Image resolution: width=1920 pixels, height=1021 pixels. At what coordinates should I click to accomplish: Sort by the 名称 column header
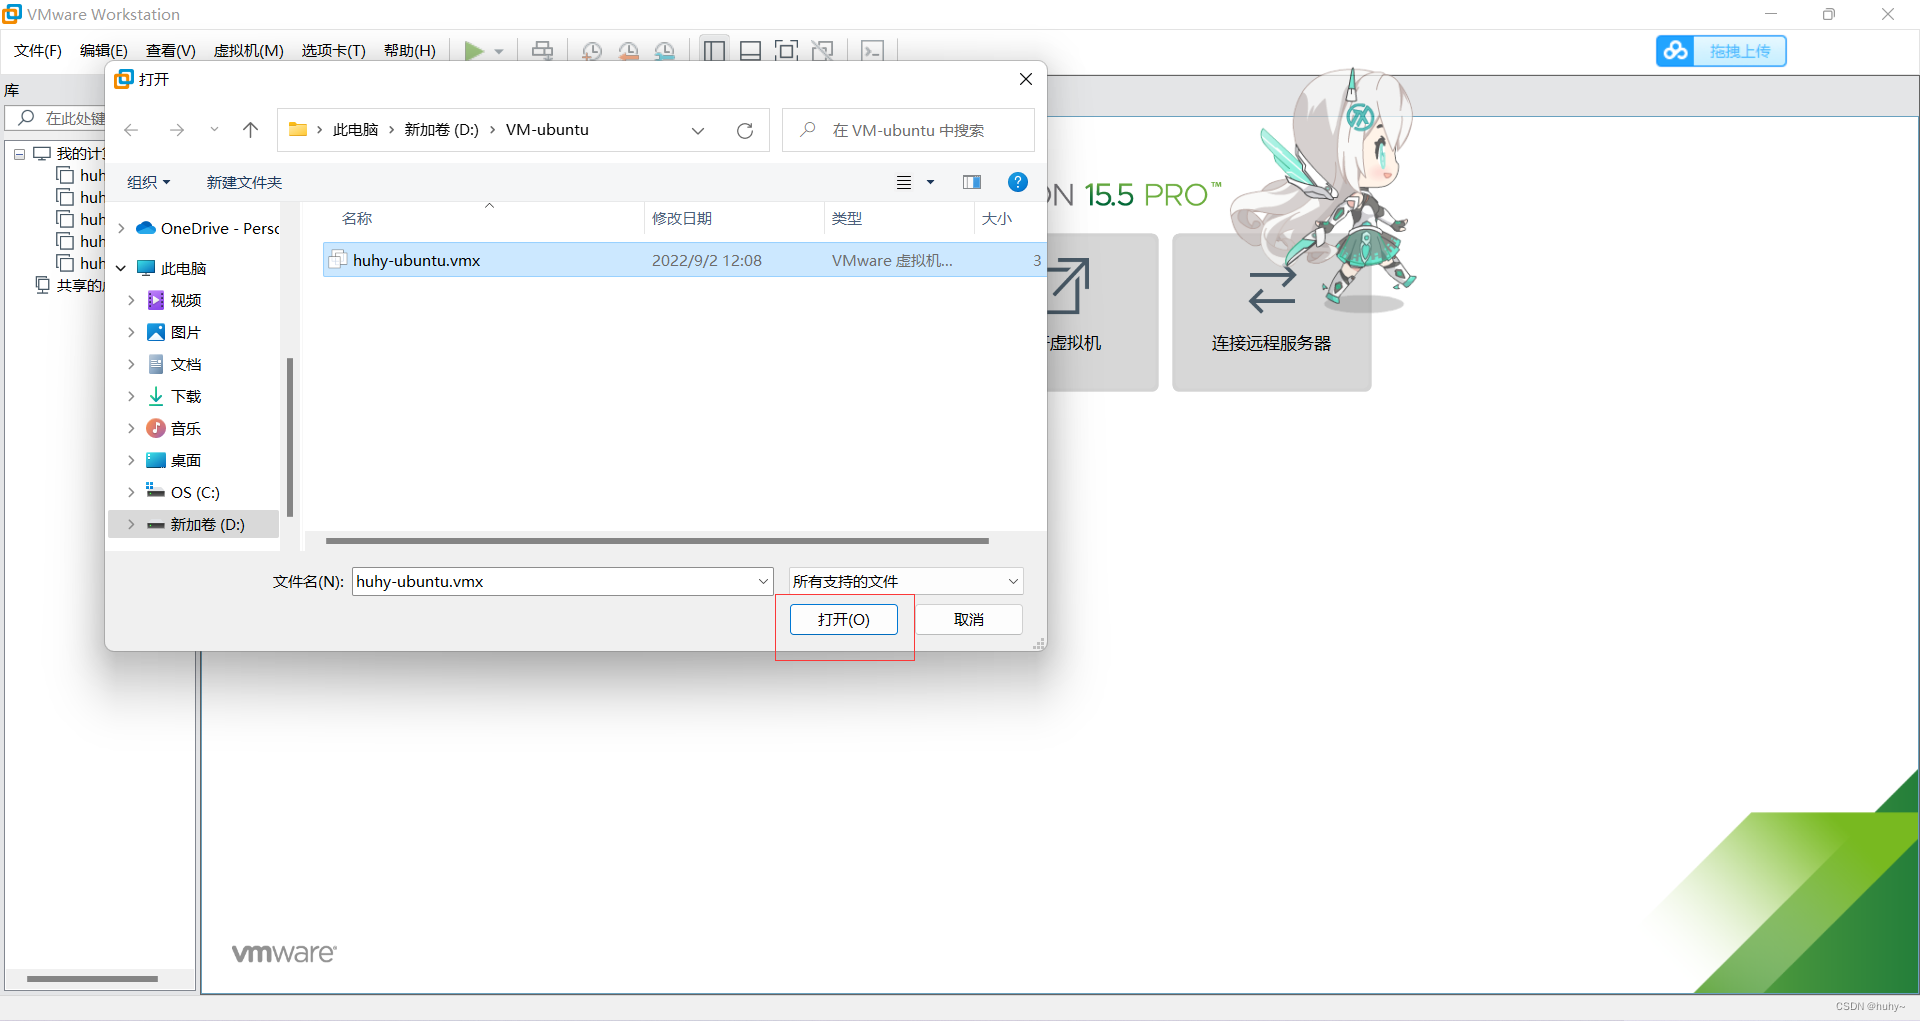357,219
